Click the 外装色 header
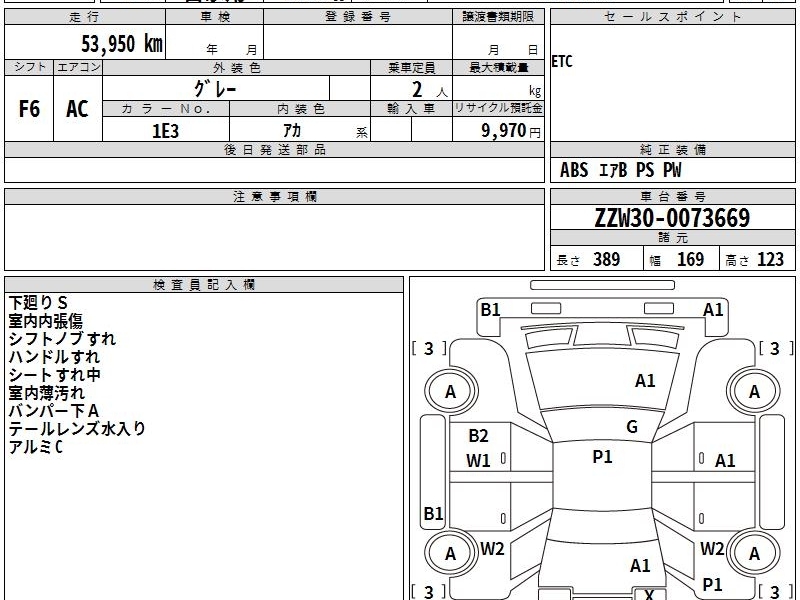Viewport: 800px width, 600px height. 236,68
